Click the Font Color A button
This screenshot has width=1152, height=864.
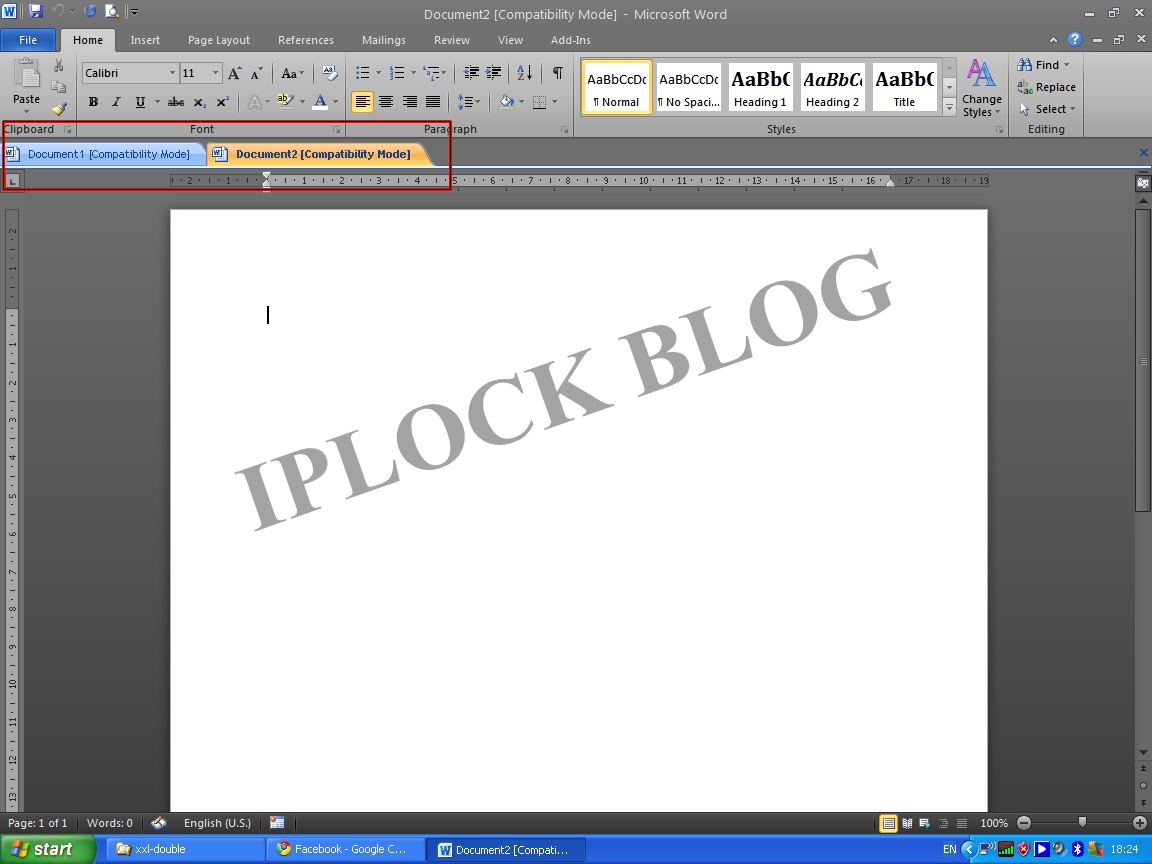coord(320,102)
